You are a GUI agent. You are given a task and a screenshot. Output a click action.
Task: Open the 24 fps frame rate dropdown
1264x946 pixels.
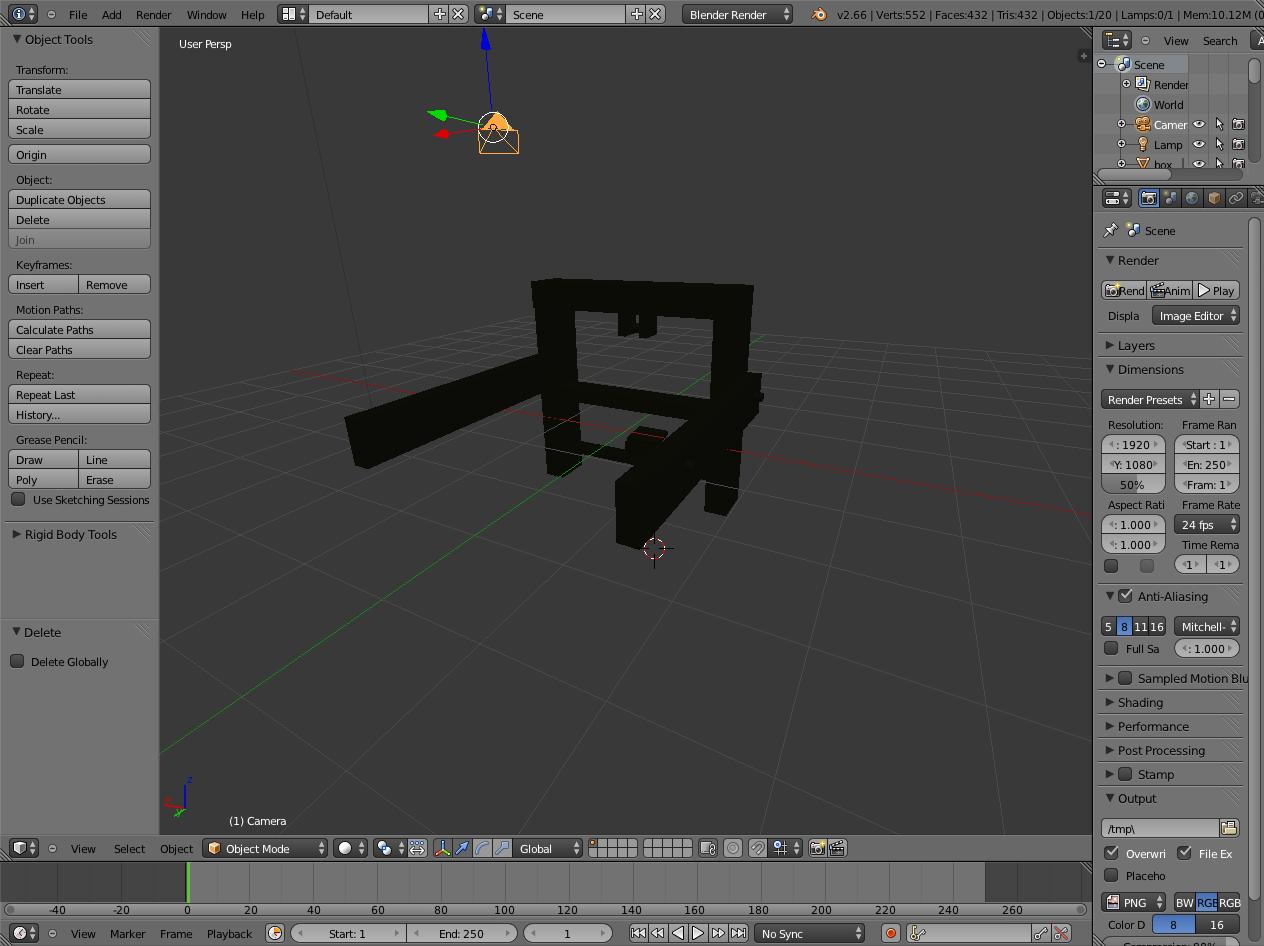(x=1207, y=524)
